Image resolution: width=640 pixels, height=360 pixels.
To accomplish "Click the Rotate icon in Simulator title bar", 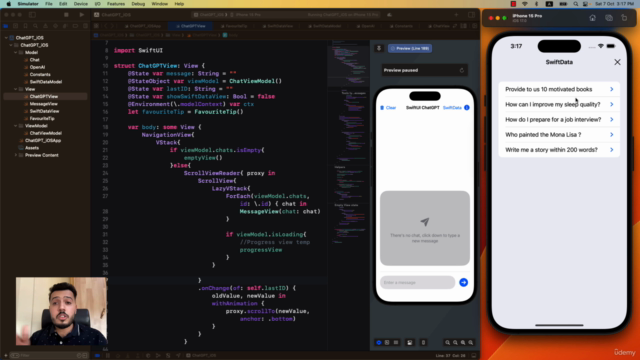I will [x=624, y=18].
